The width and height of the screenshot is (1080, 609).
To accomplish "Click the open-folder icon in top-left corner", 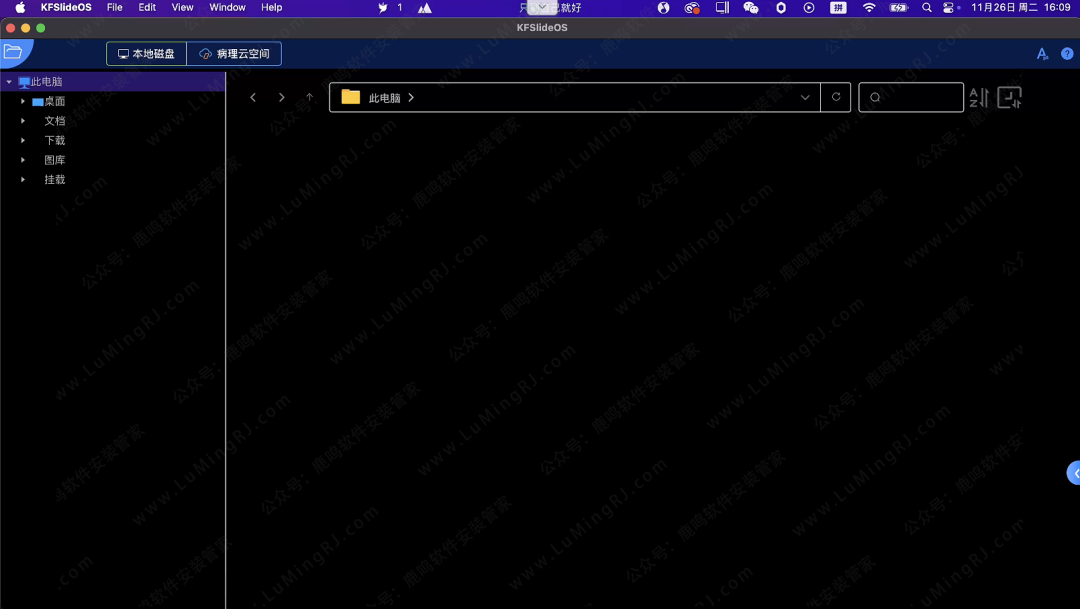I will pyautogui.click(x=13, y=52).
